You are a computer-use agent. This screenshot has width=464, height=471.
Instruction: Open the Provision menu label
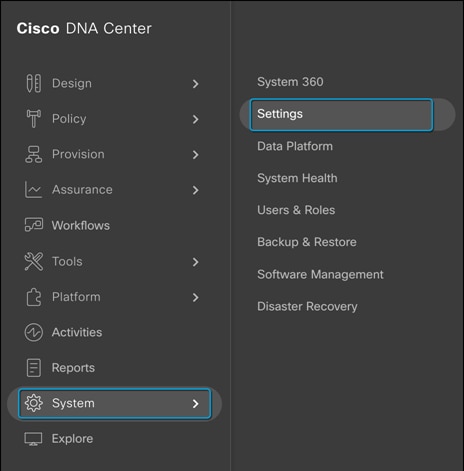pyautogui.click(x=78, y=154)
